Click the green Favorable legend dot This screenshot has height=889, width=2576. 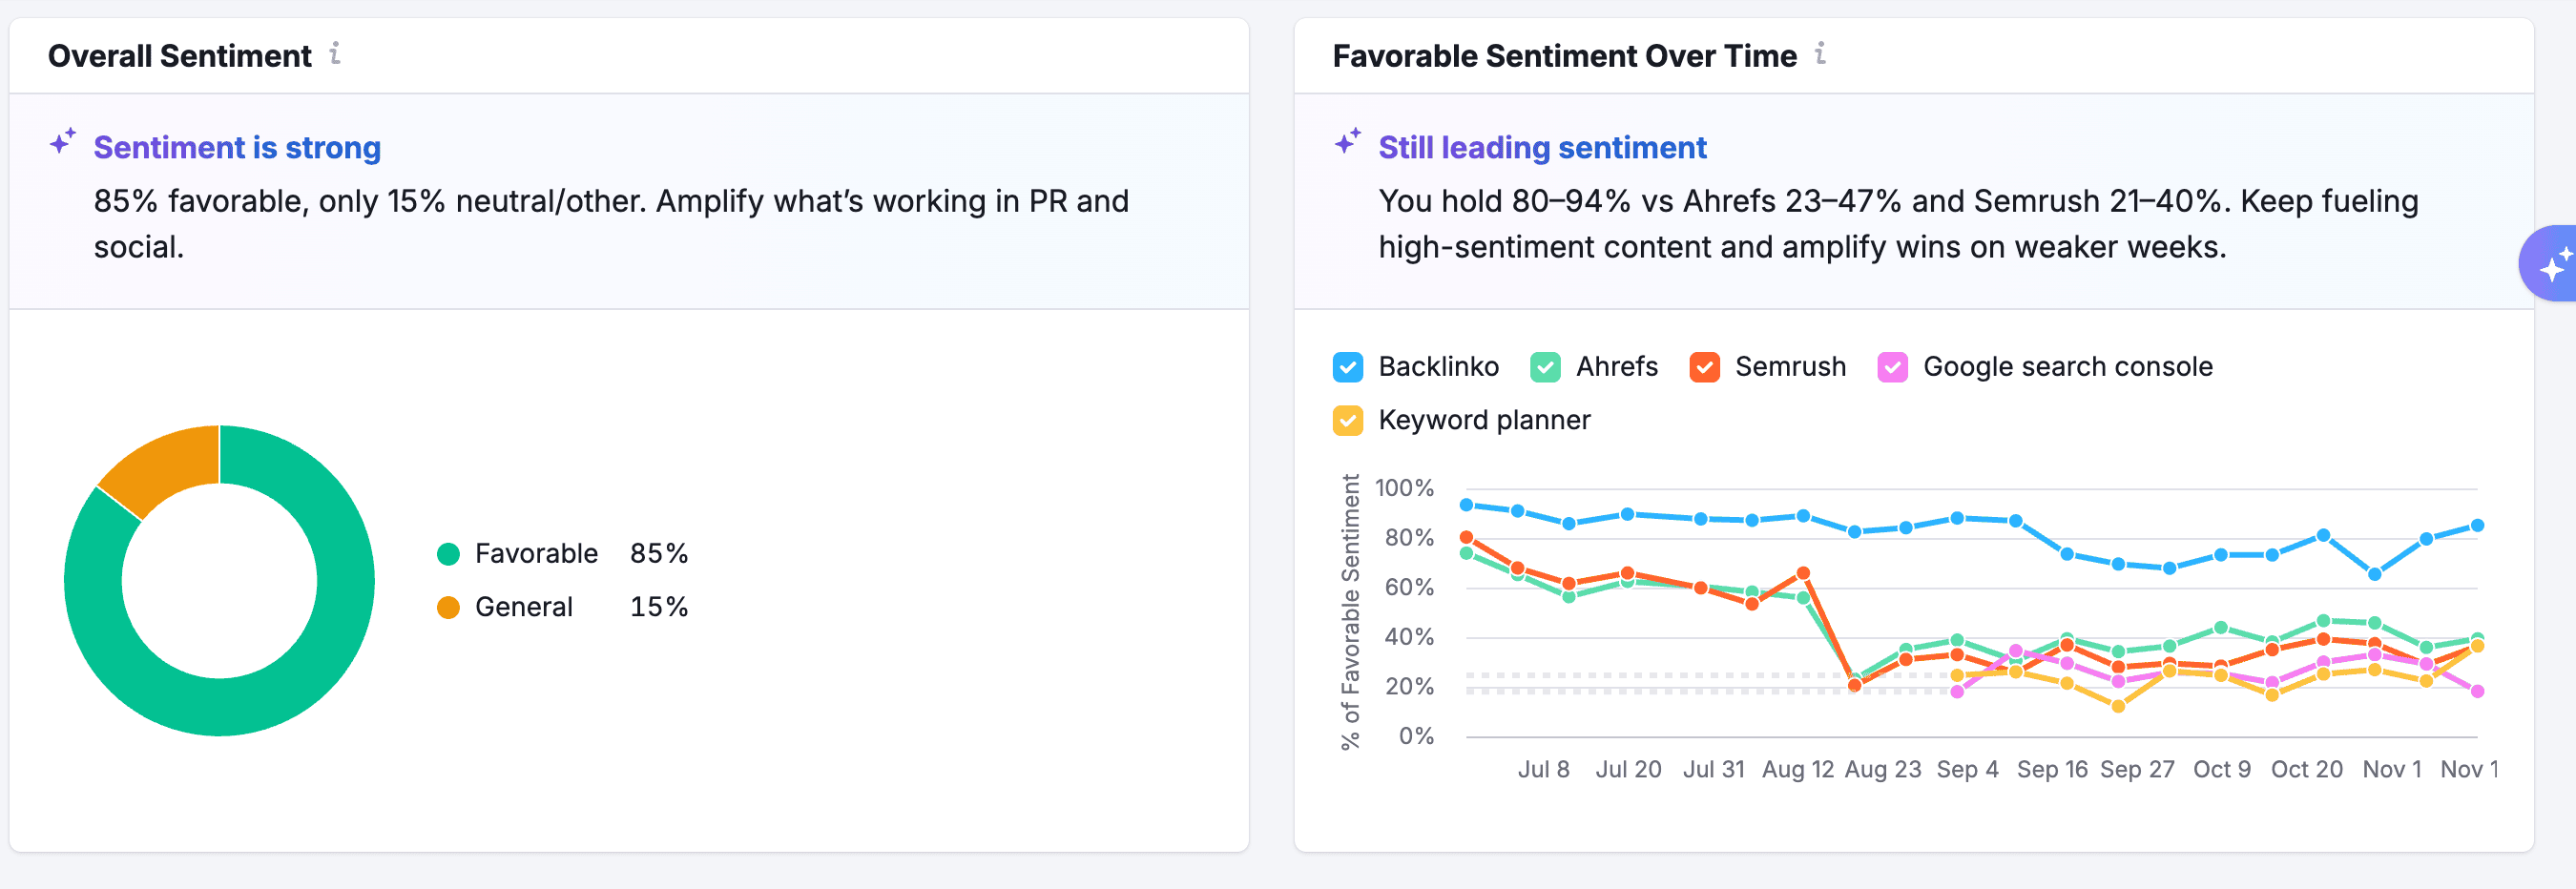[448, 554]
